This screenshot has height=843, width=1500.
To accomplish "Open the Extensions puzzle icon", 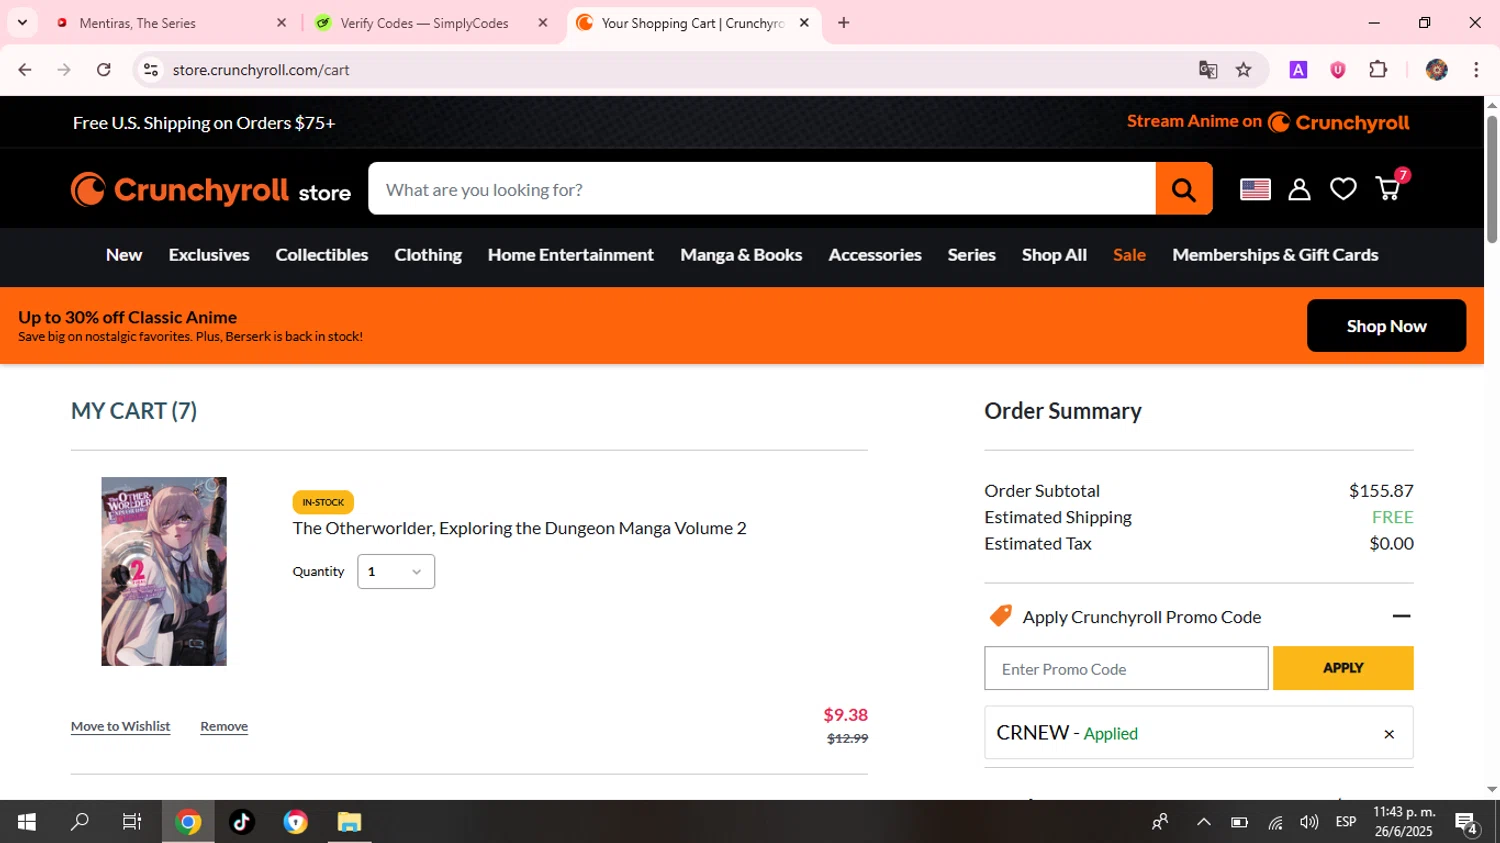I will click(1378, 70).
